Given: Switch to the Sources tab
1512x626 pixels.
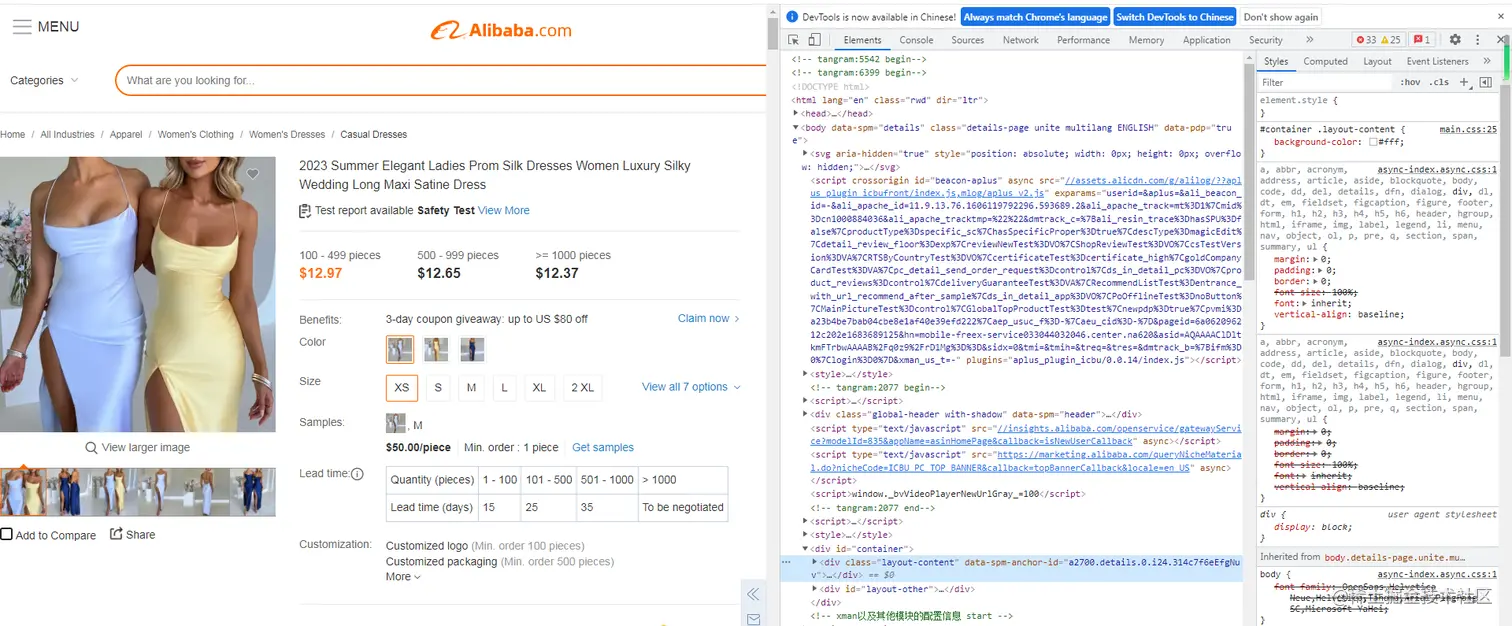Looking at the screenshot, I should (967, 40).
